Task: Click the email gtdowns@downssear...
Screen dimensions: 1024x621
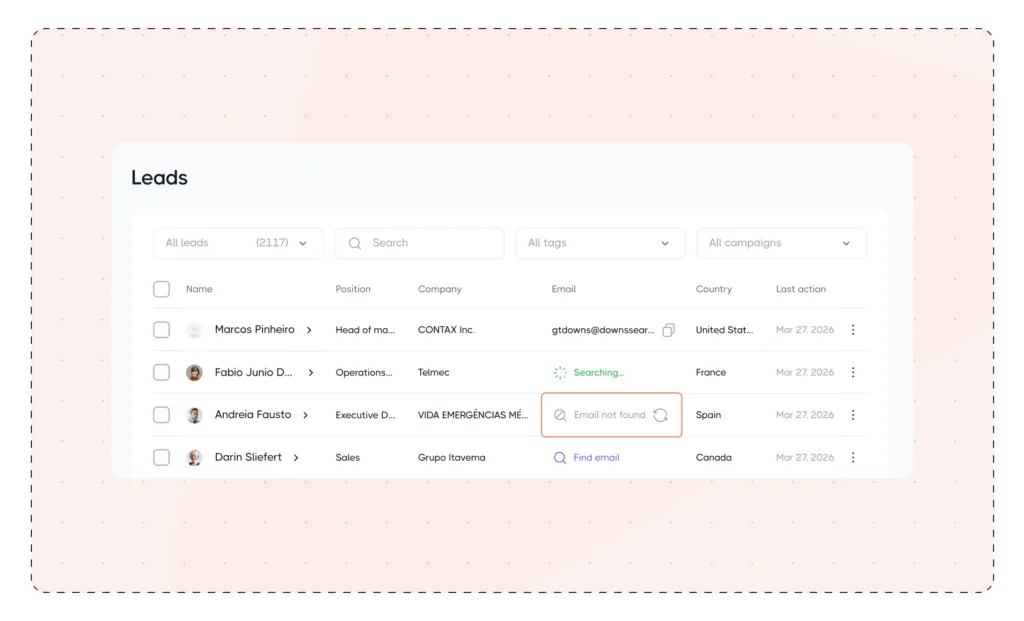Action: pyautogui.click(x=603, y=330)
